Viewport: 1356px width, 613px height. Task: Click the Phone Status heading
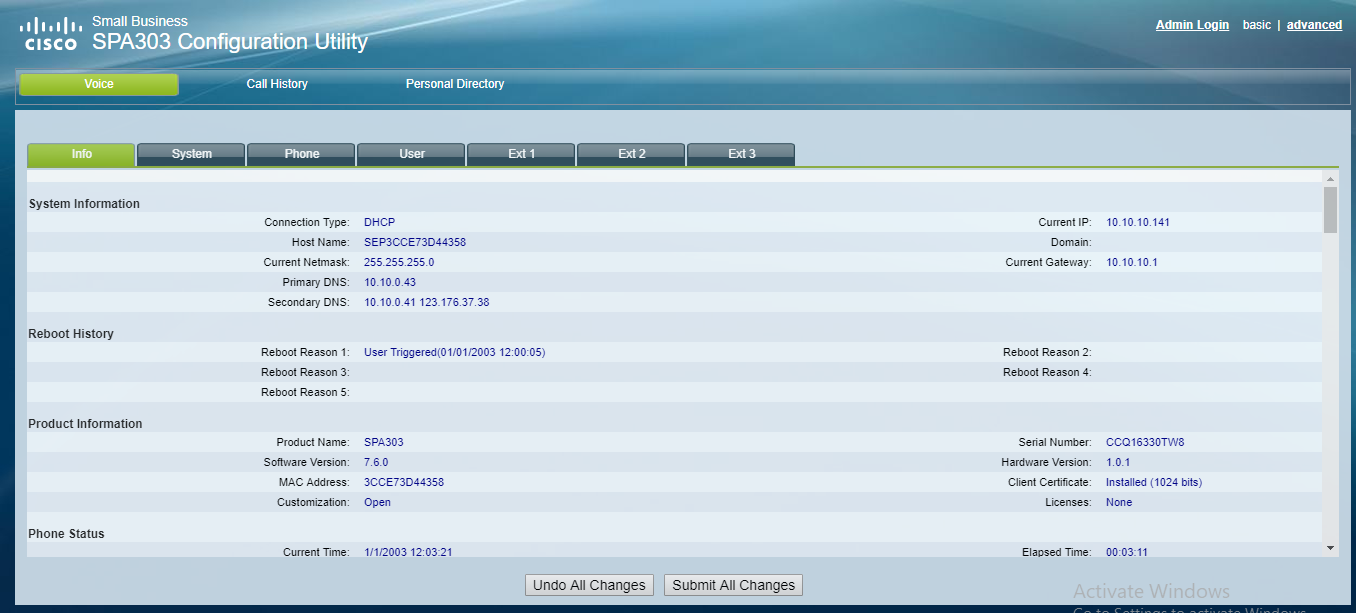click(x=66, y=534)
